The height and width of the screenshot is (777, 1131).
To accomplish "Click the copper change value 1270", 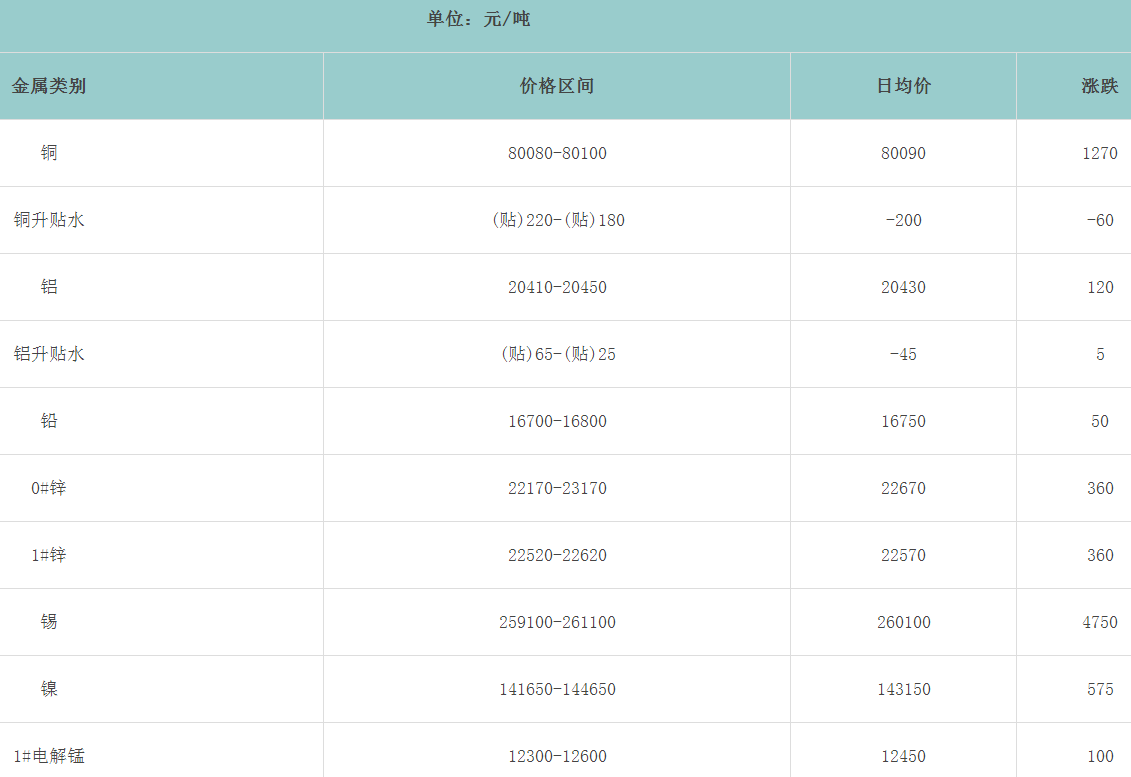I will pyautogui.click(x=1099, y=153).
